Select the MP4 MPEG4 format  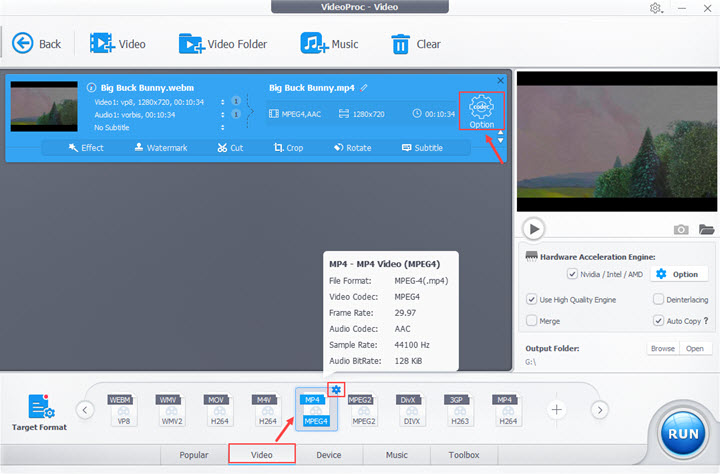(x=315, y=410)
